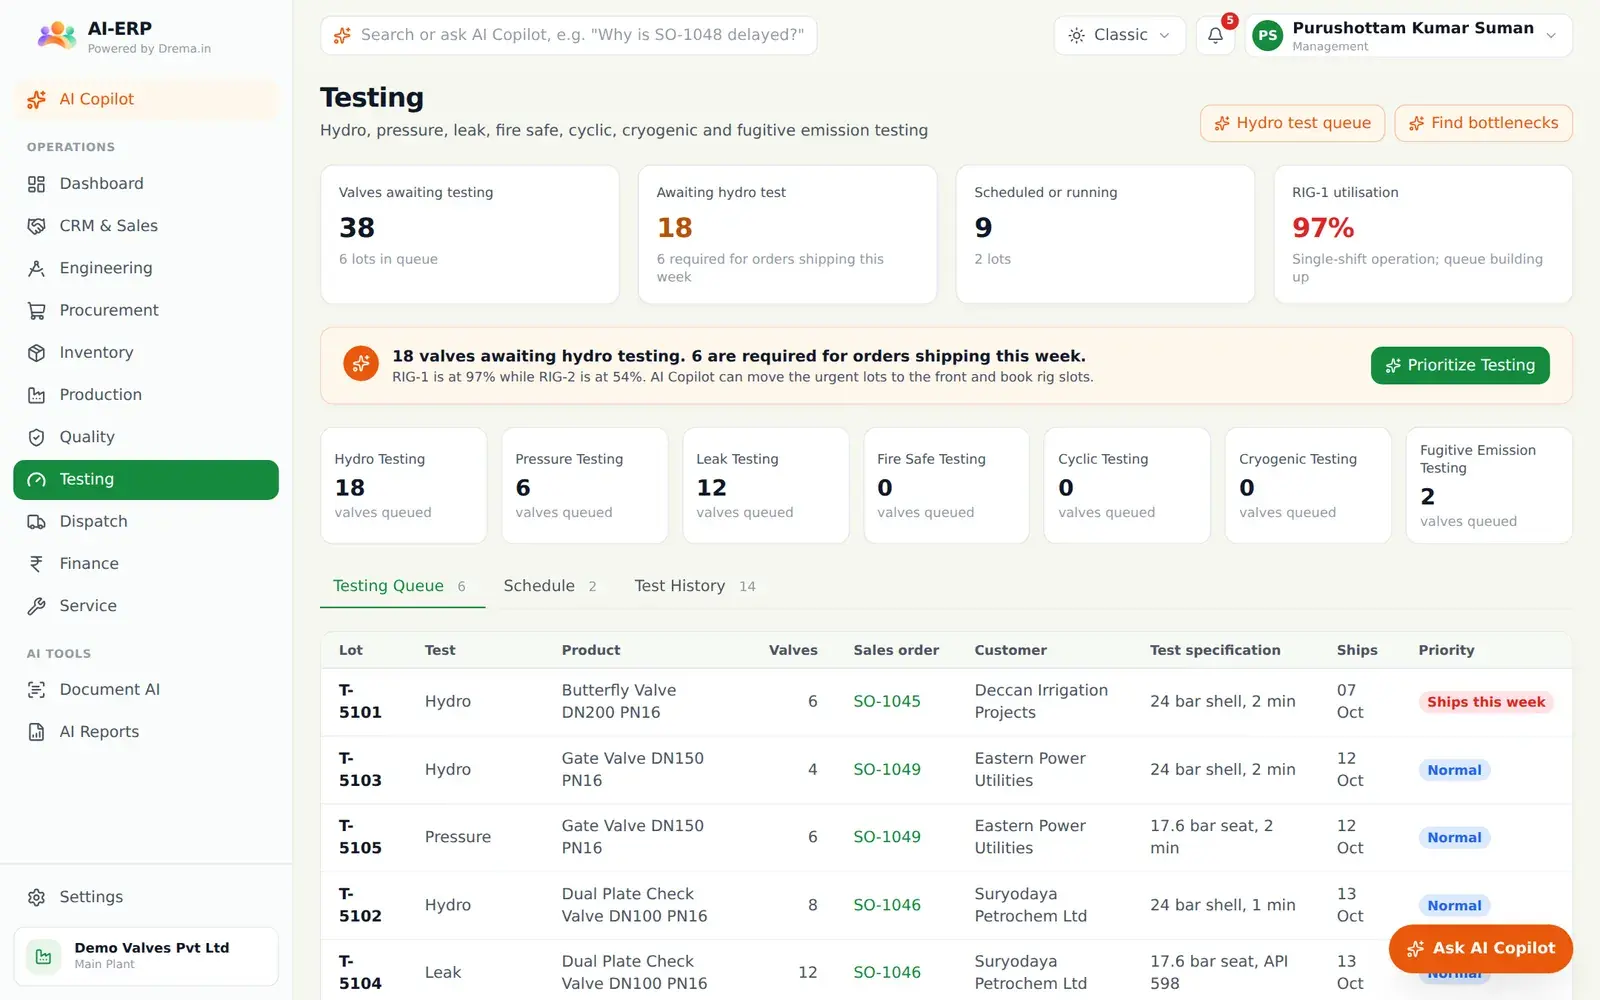This screenshot has width=1600, height=1000.
Task: Click the Production factory icon
Action: click(x=37, y=395)
